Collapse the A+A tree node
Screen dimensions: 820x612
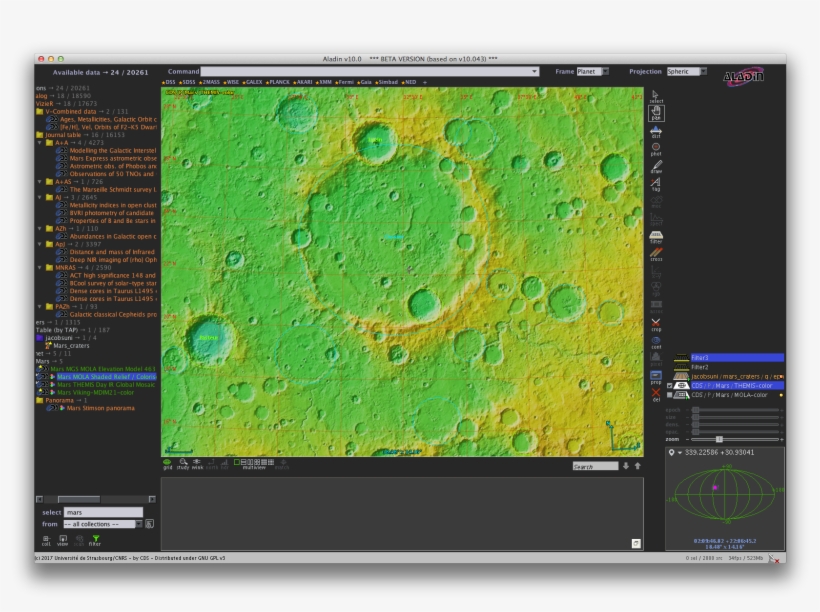click(x=39, y=142)
